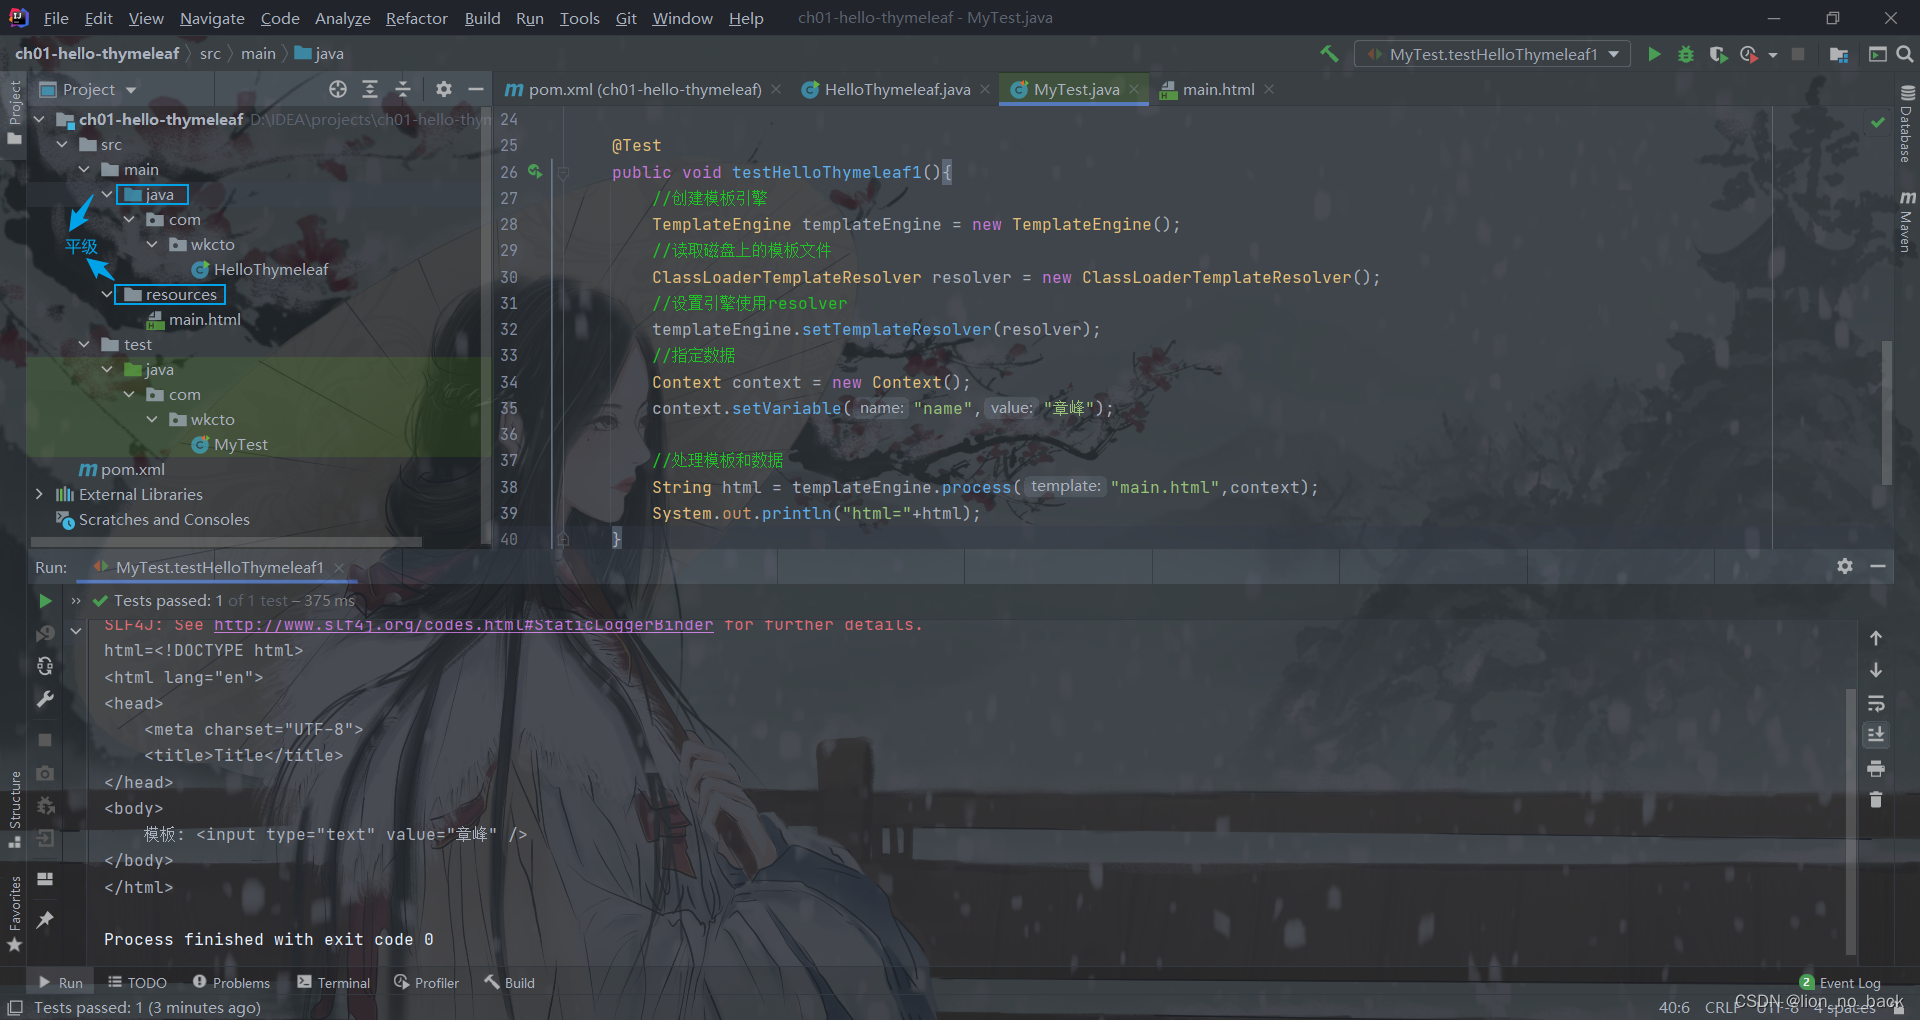Open the Terminal tool window
Image resolution: width=1920 pixels, height=1020 pixels.
point(334,982)
